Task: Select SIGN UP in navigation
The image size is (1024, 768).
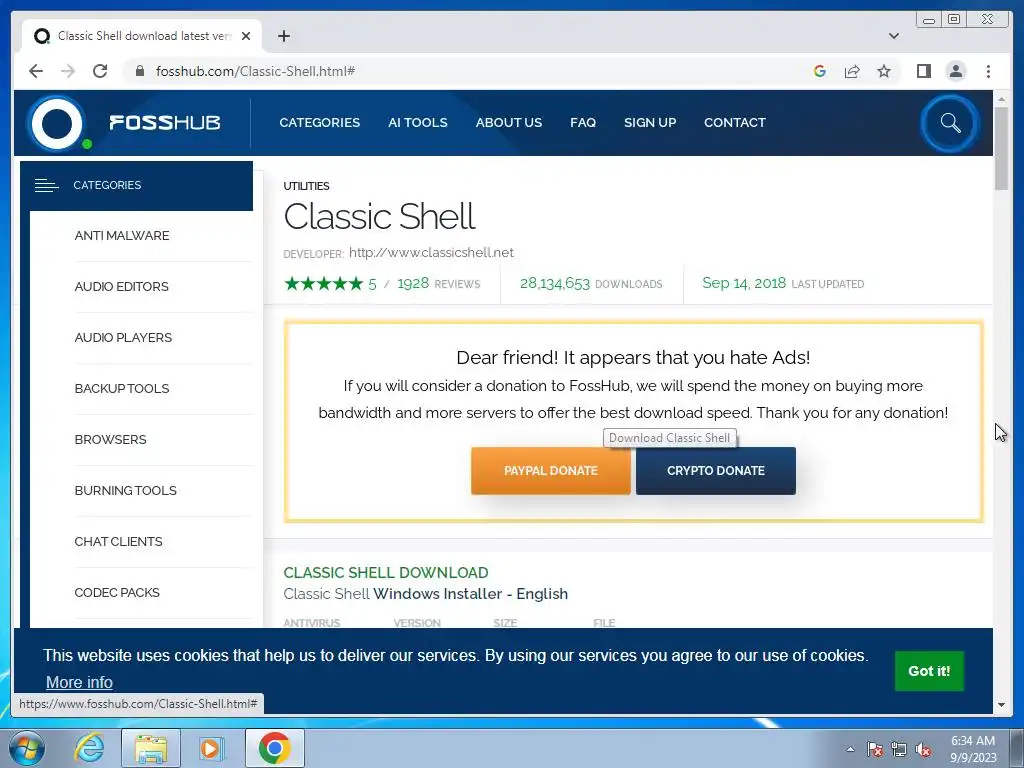Action: pyautogui.click(x=650, y=123)
